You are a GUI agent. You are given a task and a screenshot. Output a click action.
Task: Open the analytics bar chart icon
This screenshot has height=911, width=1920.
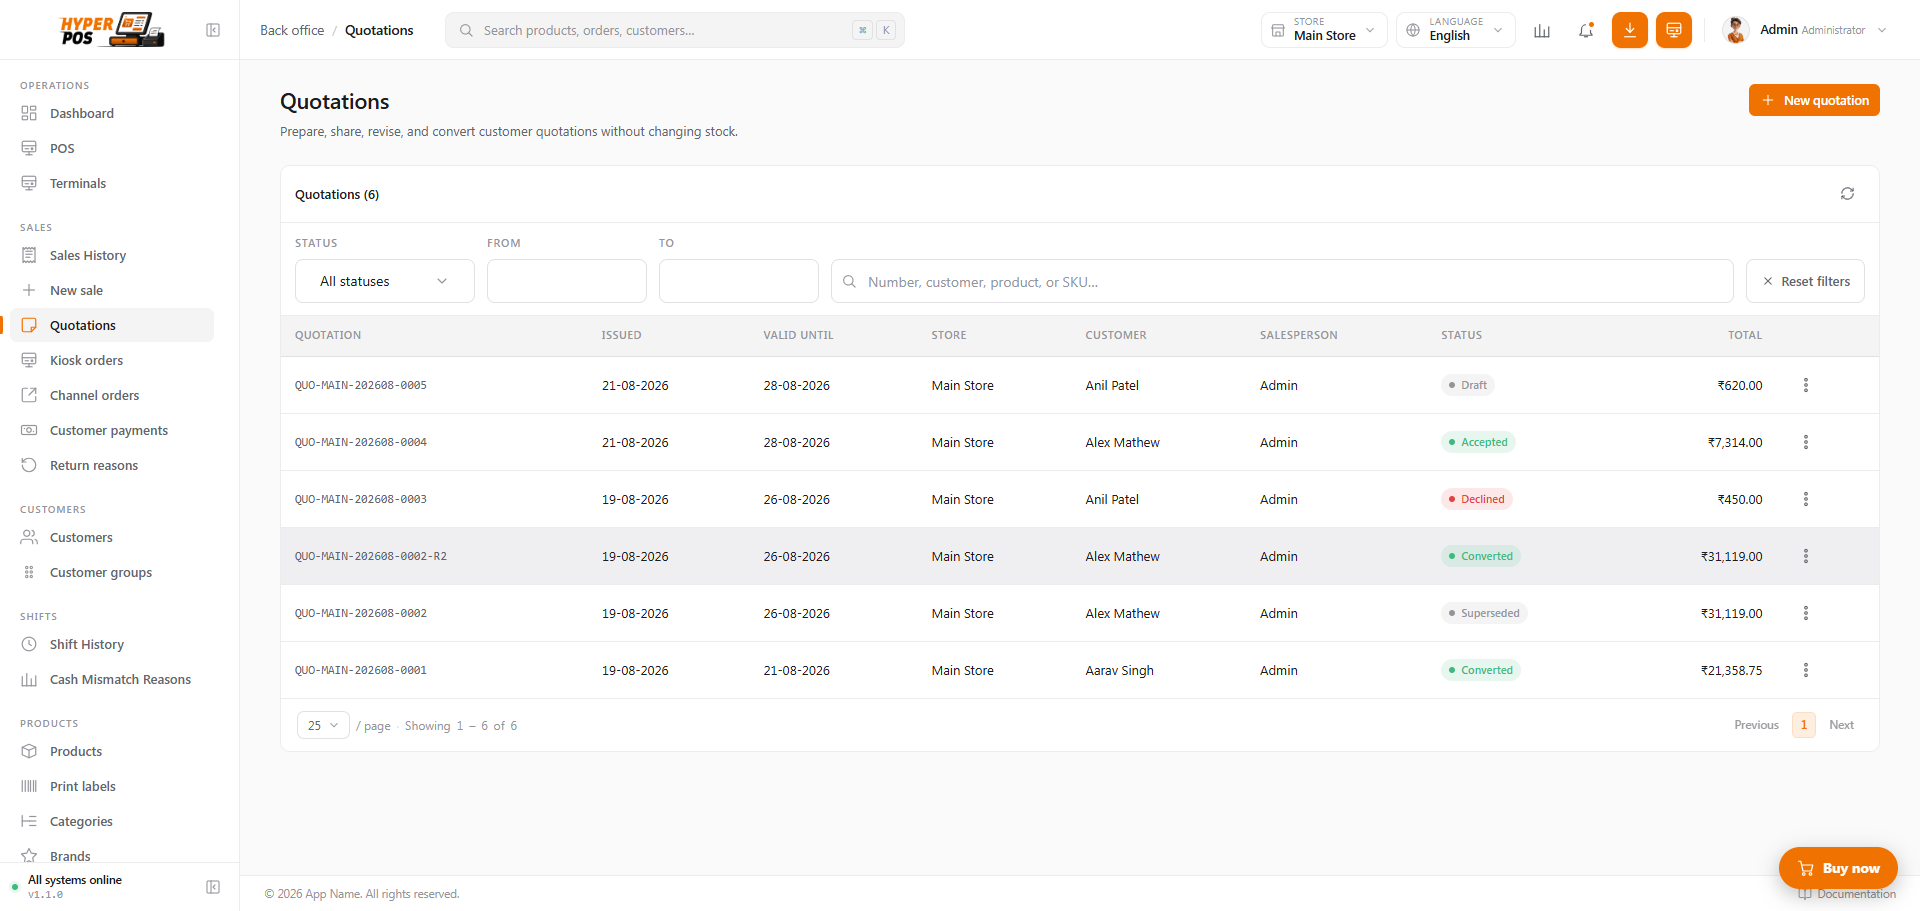1542,30
